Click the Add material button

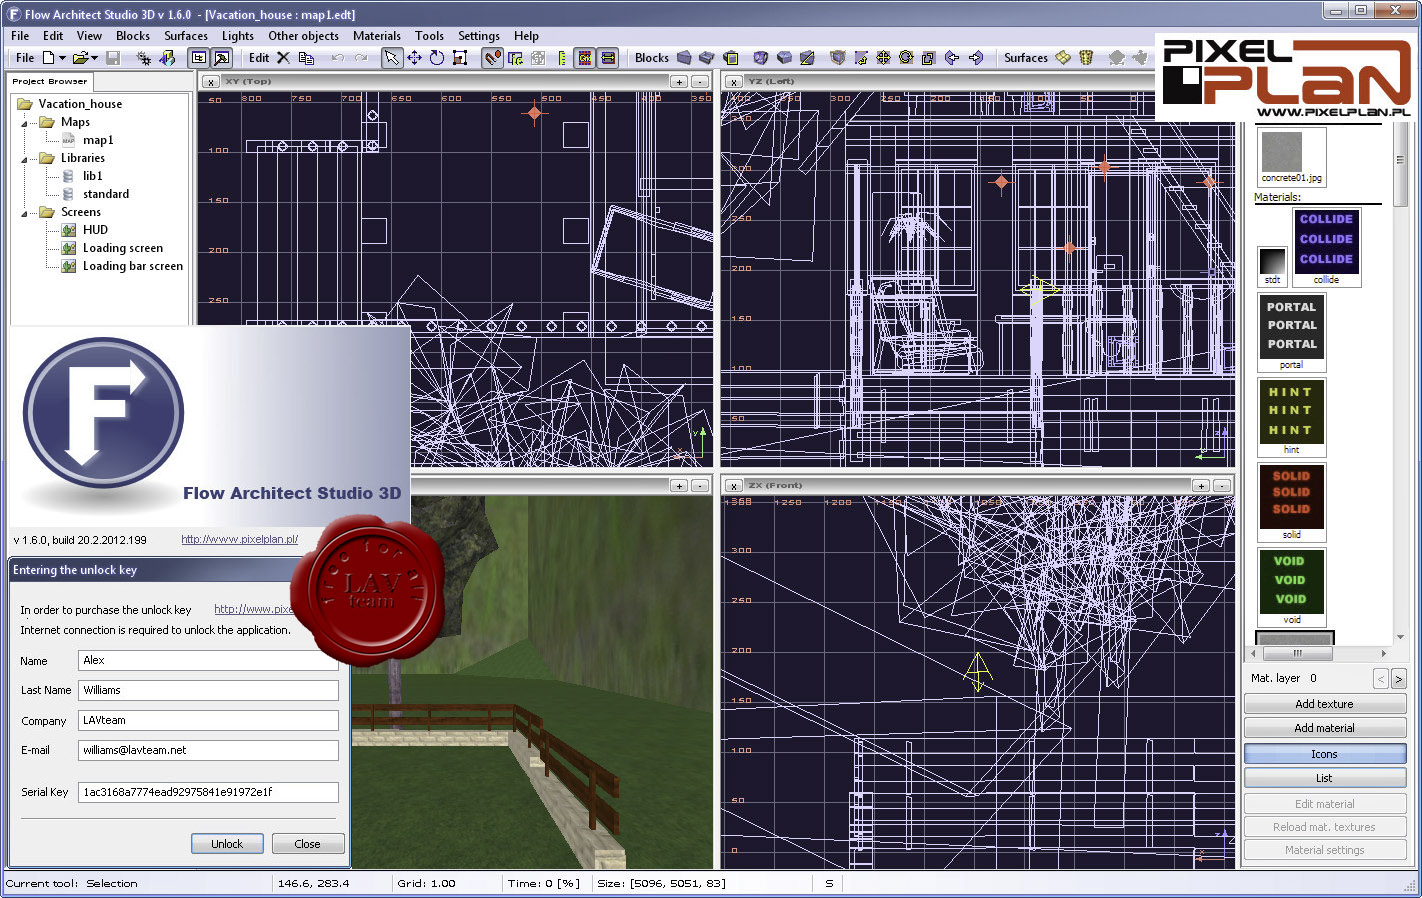click(1325, 728)
